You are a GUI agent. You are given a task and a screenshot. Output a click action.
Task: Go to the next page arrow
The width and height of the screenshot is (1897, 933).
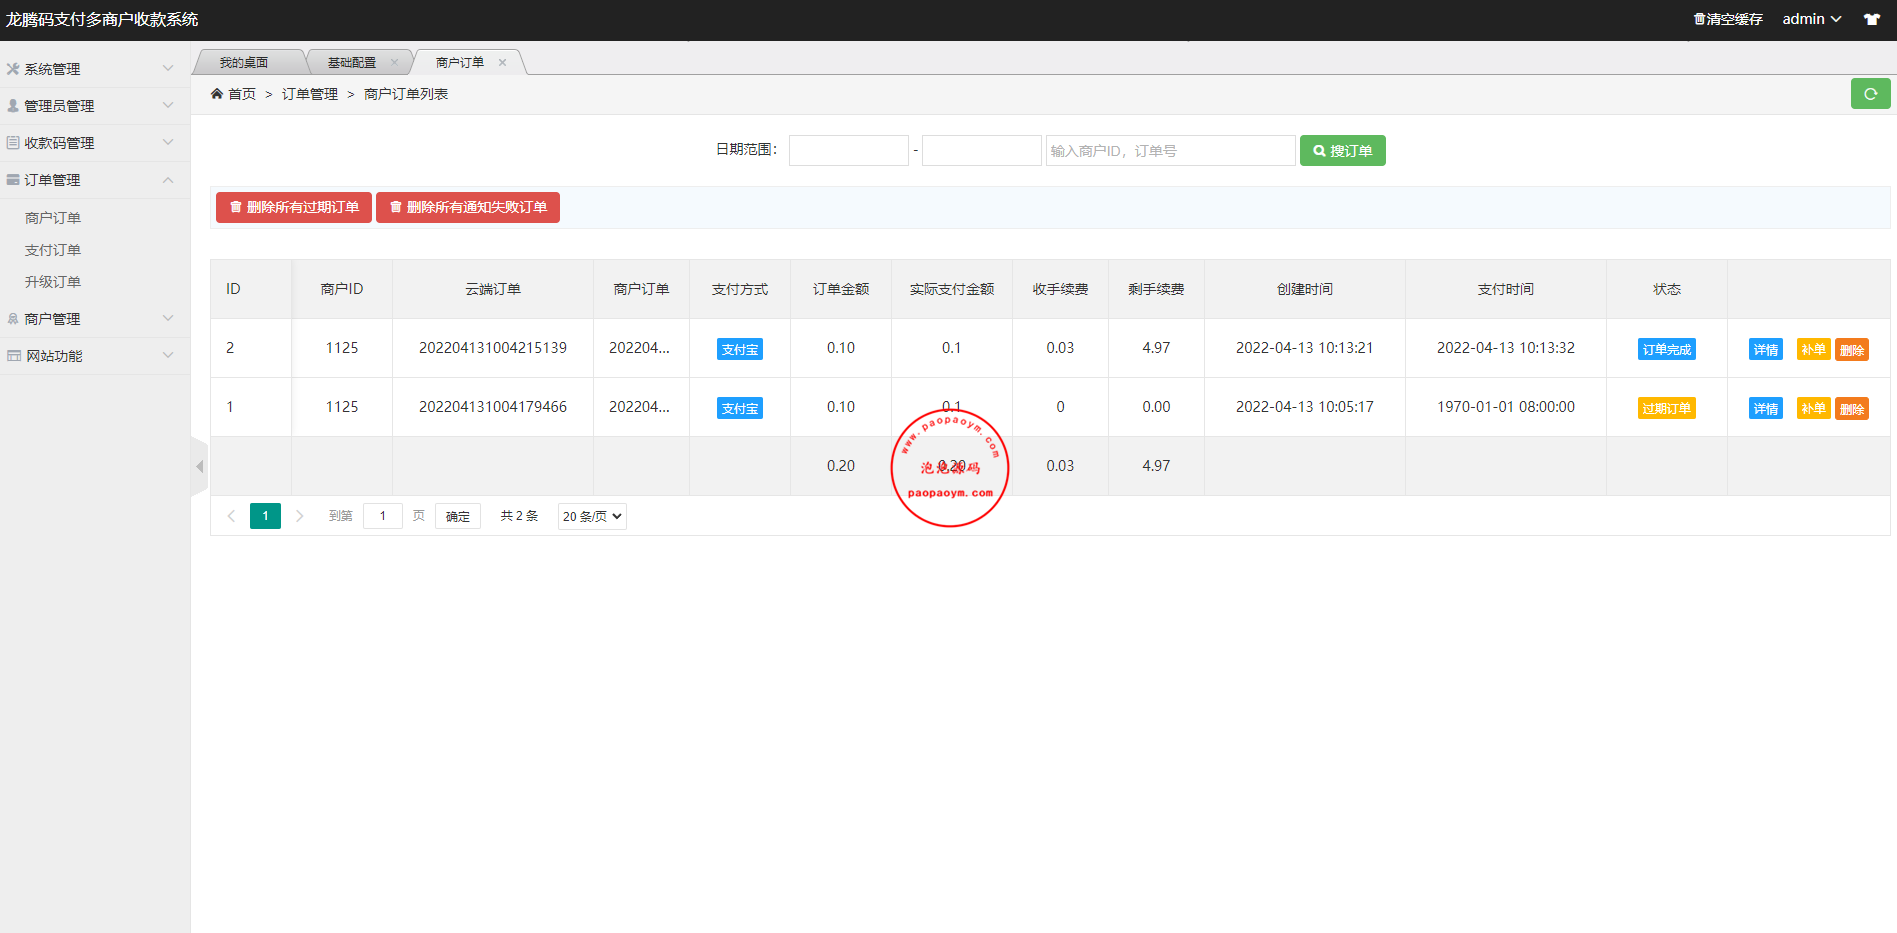tap(299, 516)
